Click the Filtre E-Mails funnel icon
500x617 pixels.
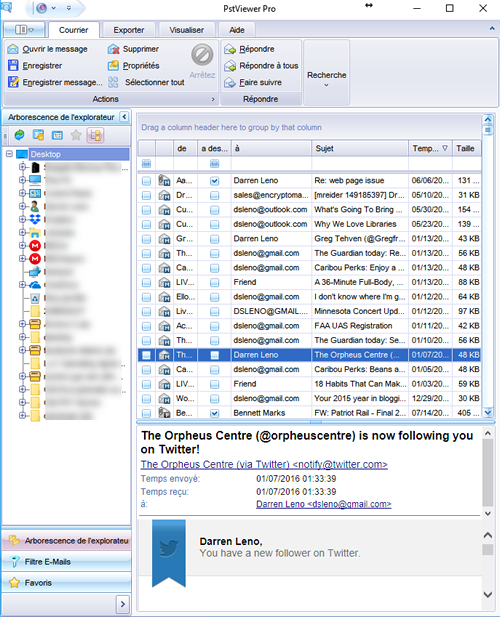tap(14, 562)
